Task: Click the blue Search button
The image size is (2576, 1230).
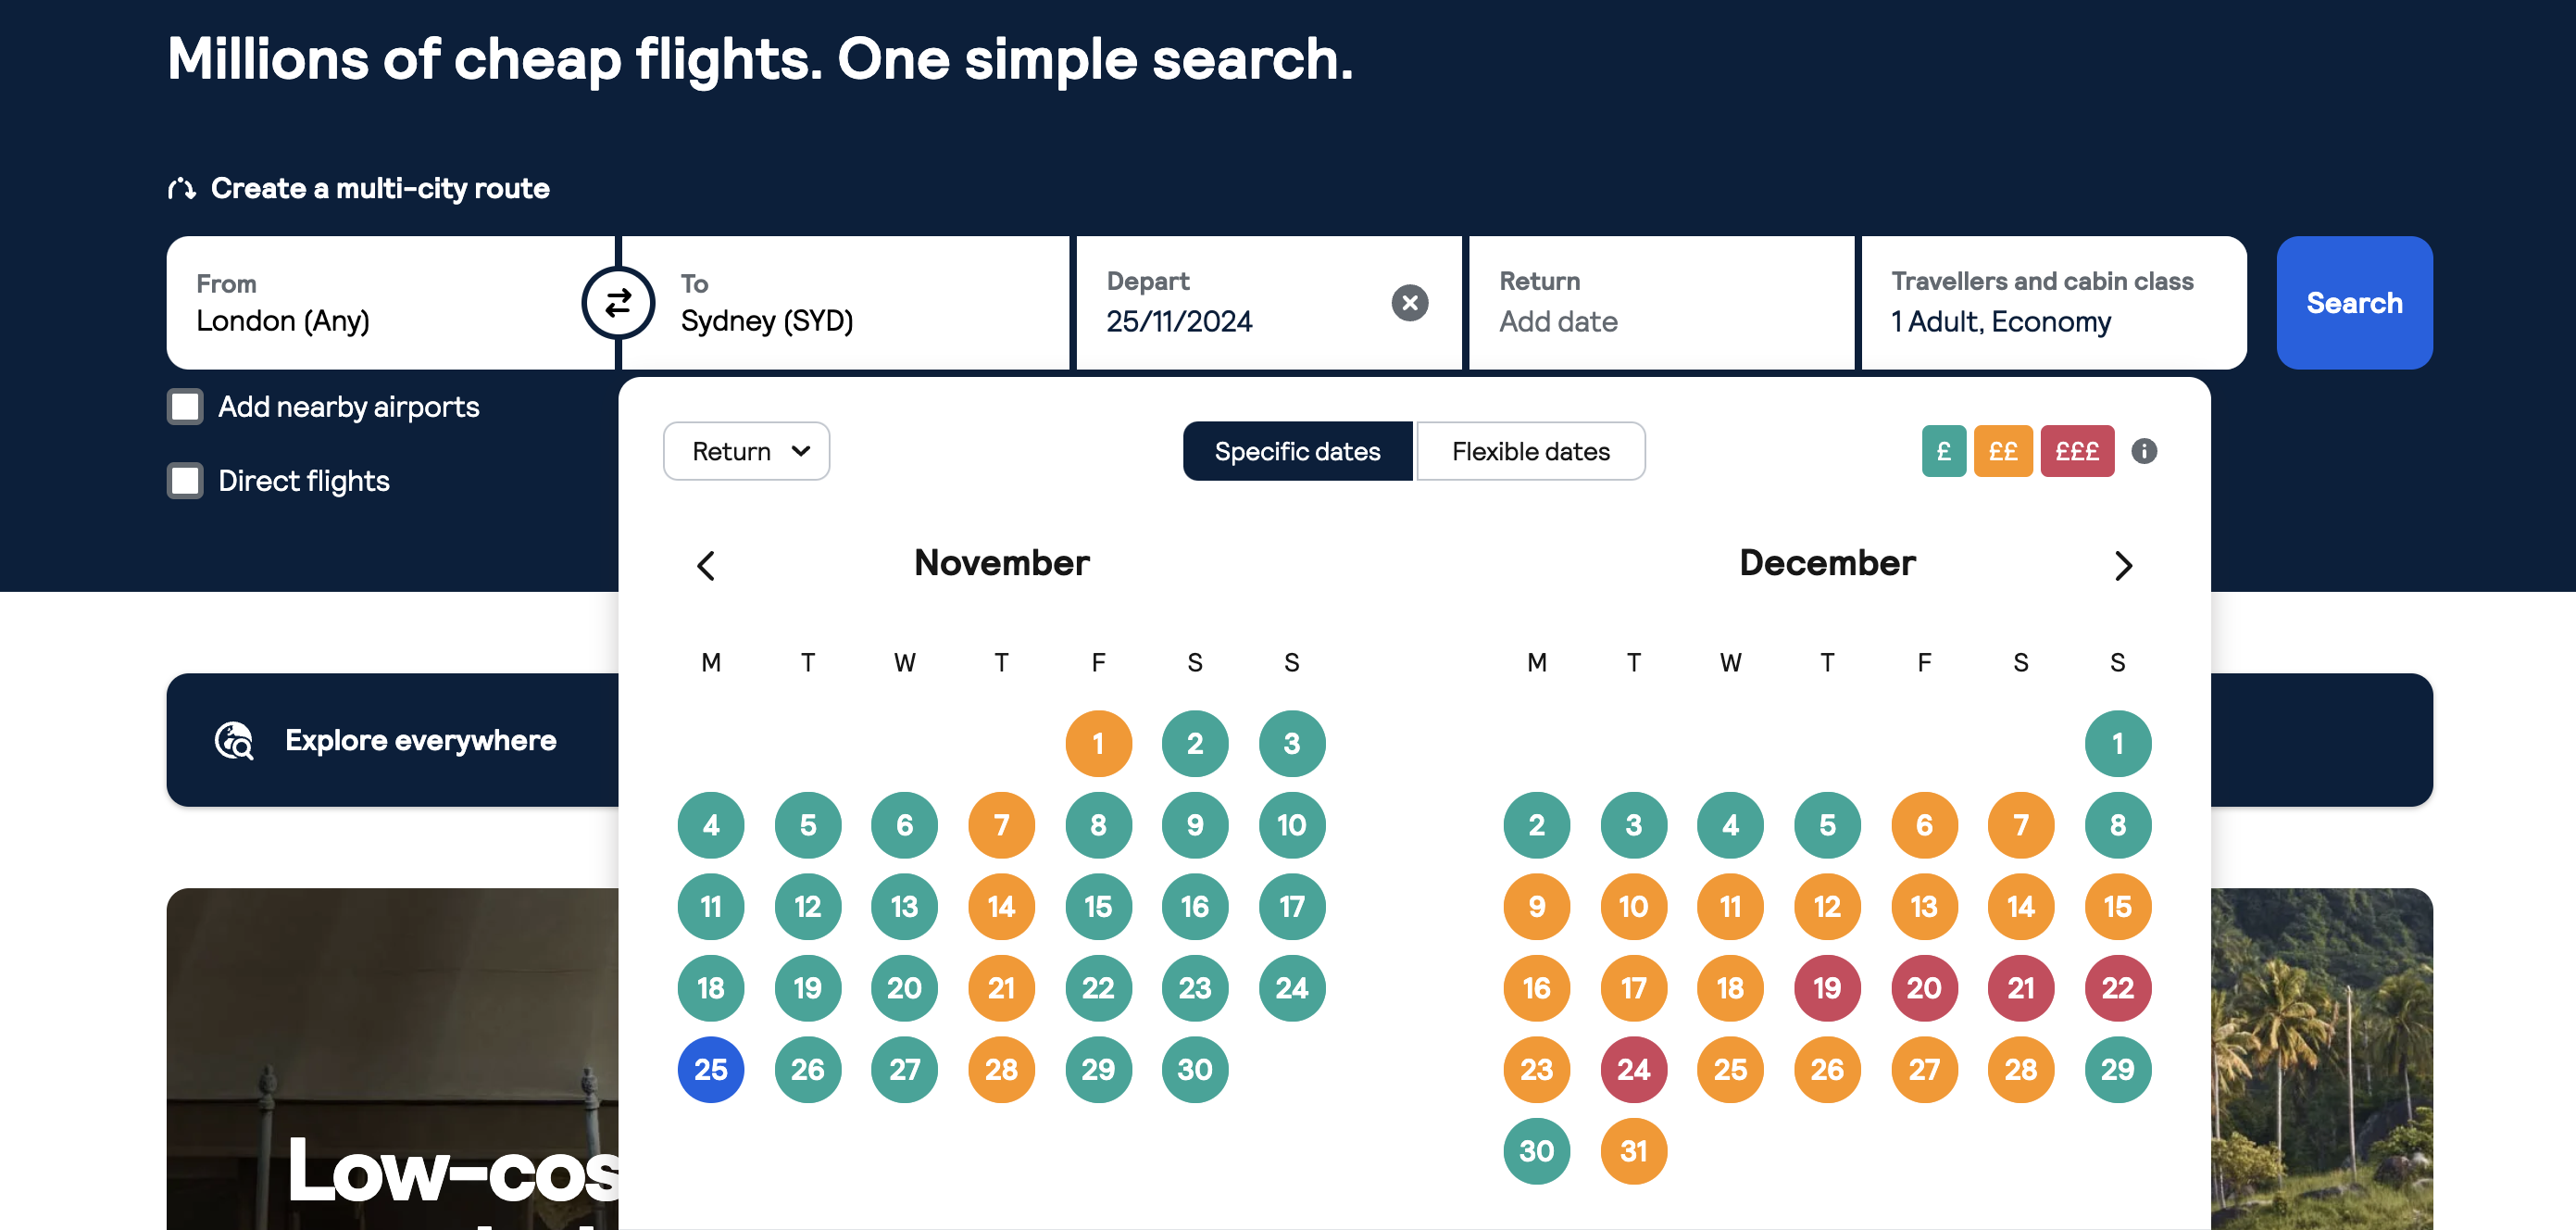Action: pyautogui.click(x=2354, y=302)
